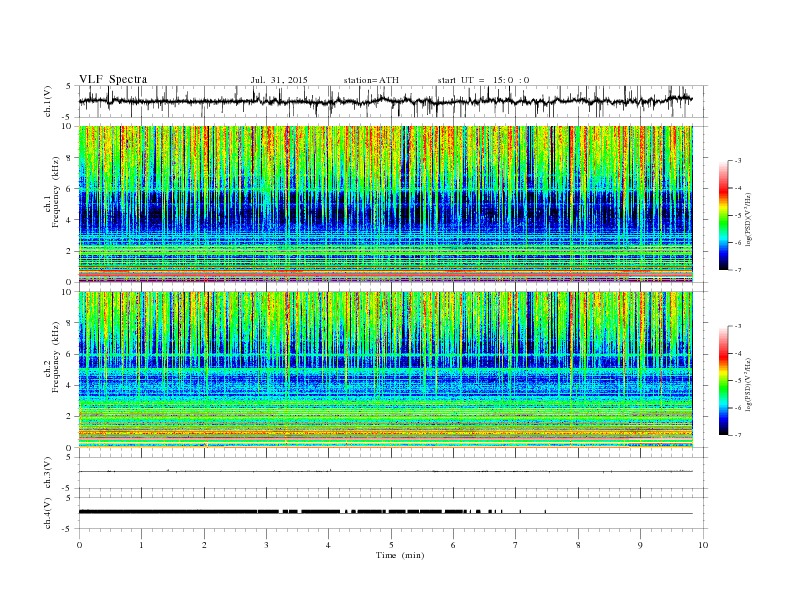
Task: Select the date 'Jul. 31, 2015' text
Action: coord(279,80)
